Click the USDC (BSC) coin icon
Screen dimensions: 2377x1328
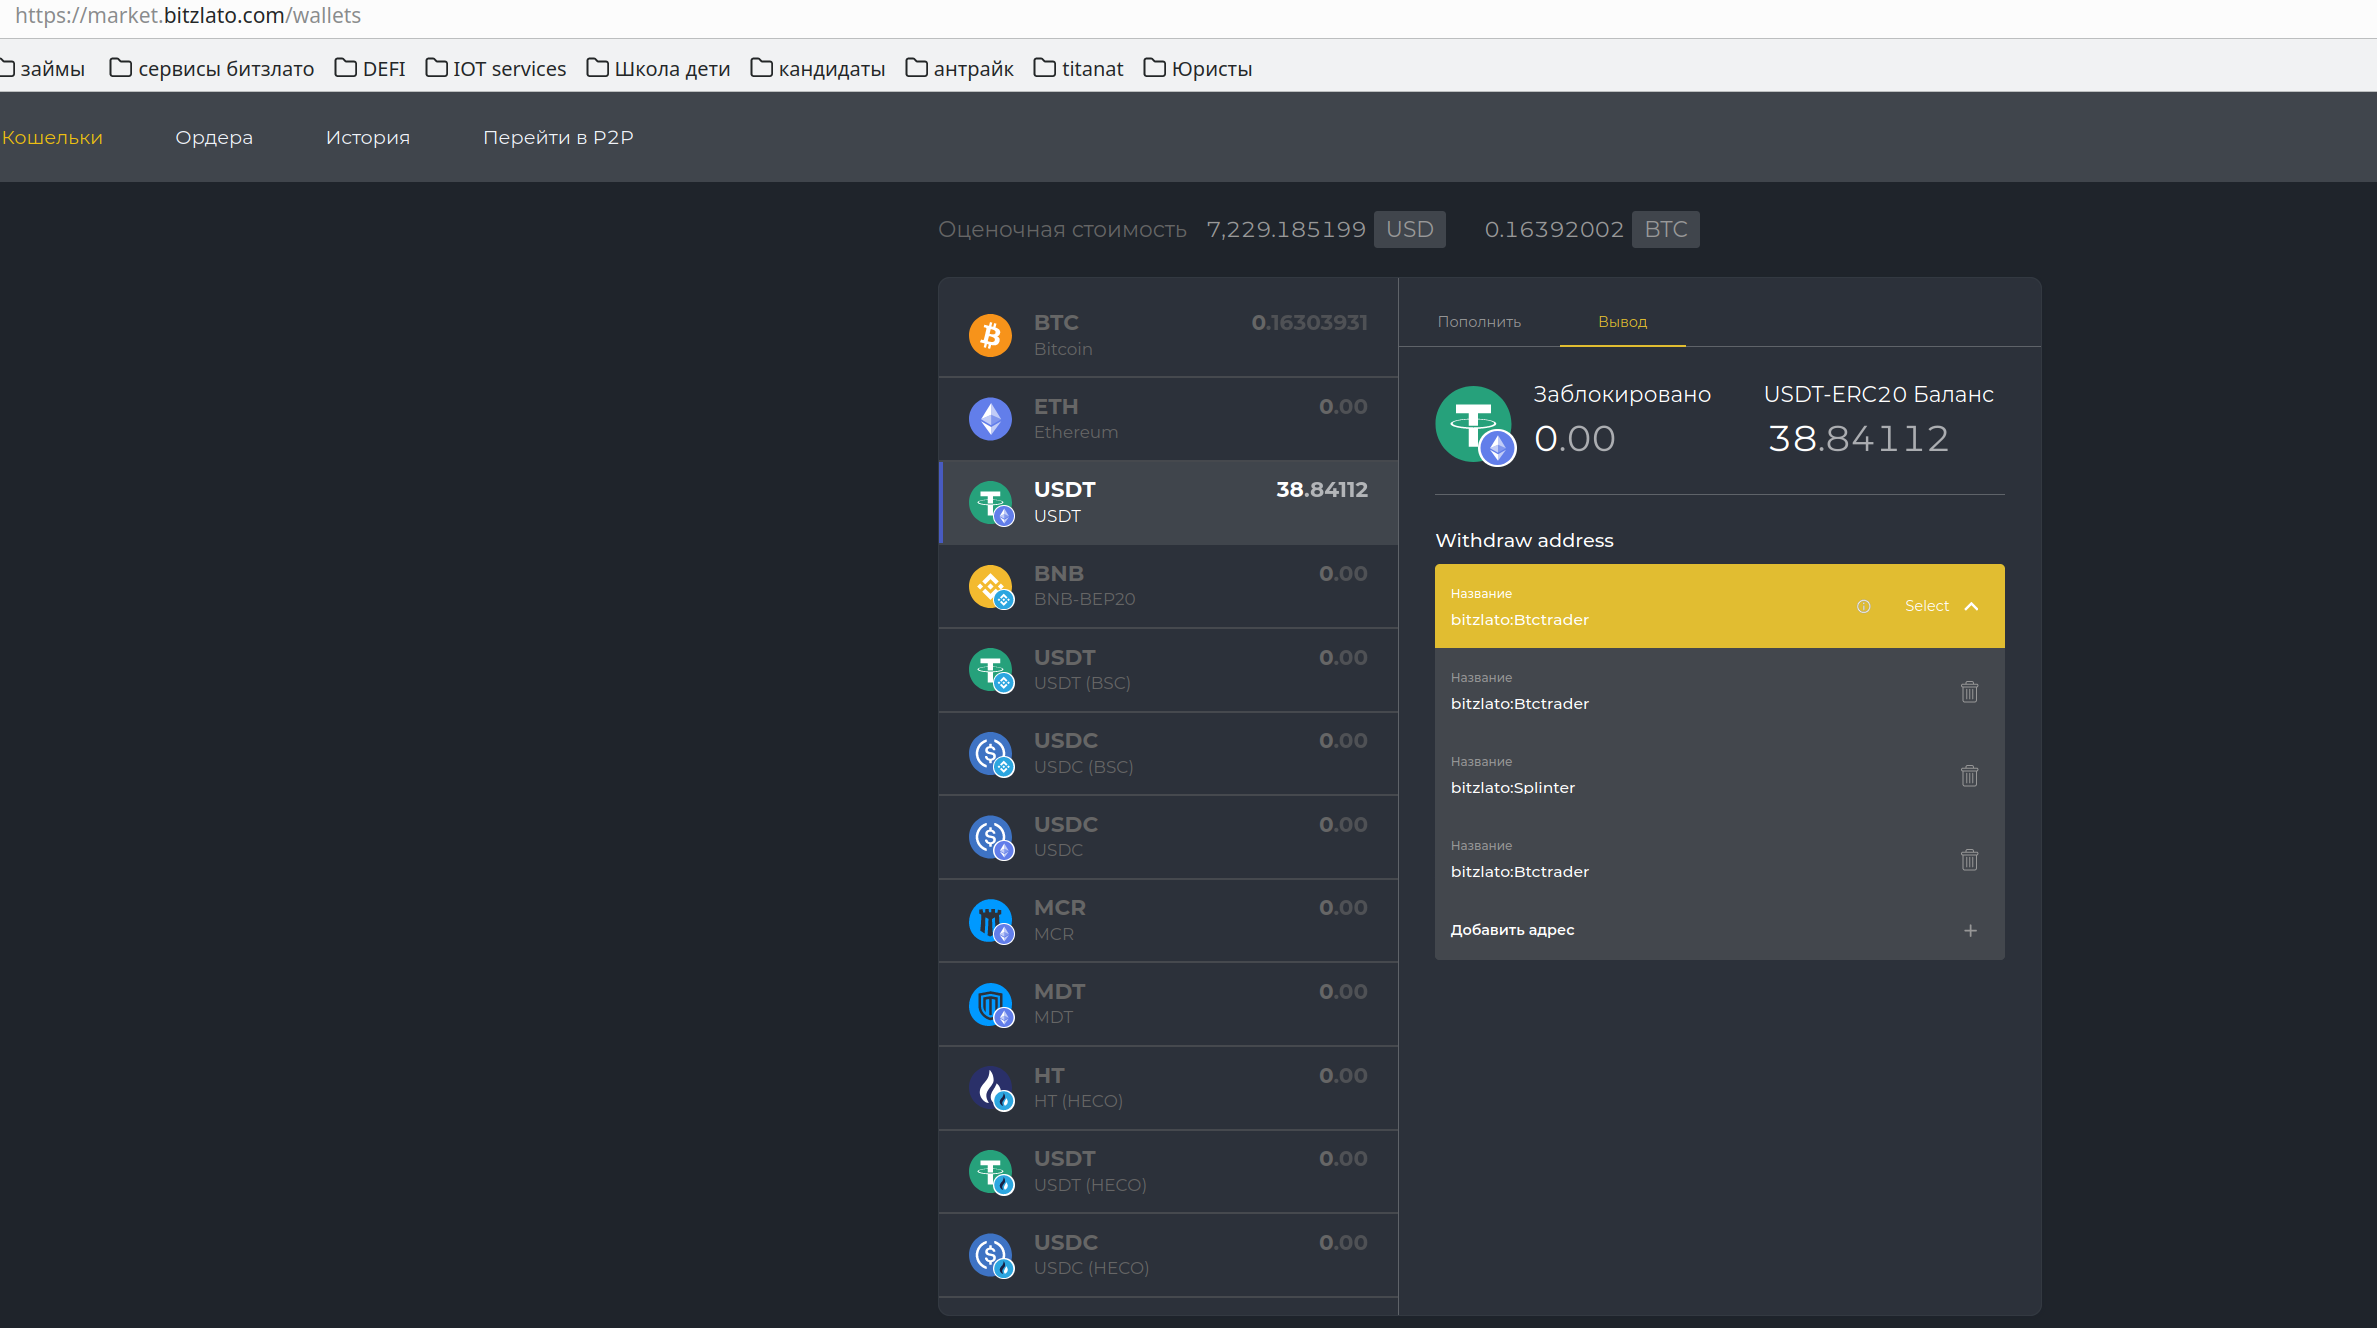point(990,753)
